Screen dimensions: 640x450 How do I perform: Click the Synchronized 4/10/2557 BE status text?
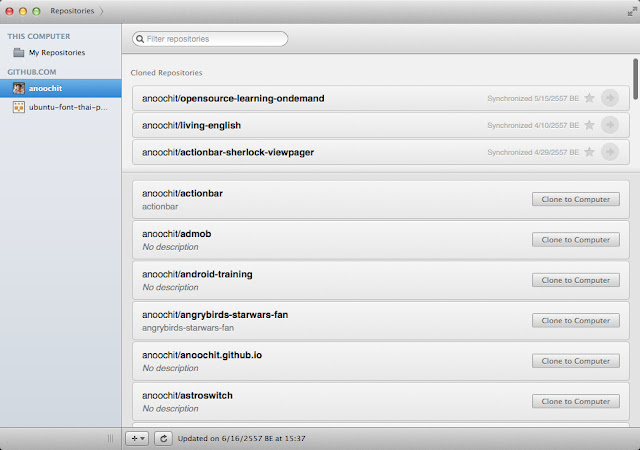pos(533,125)
